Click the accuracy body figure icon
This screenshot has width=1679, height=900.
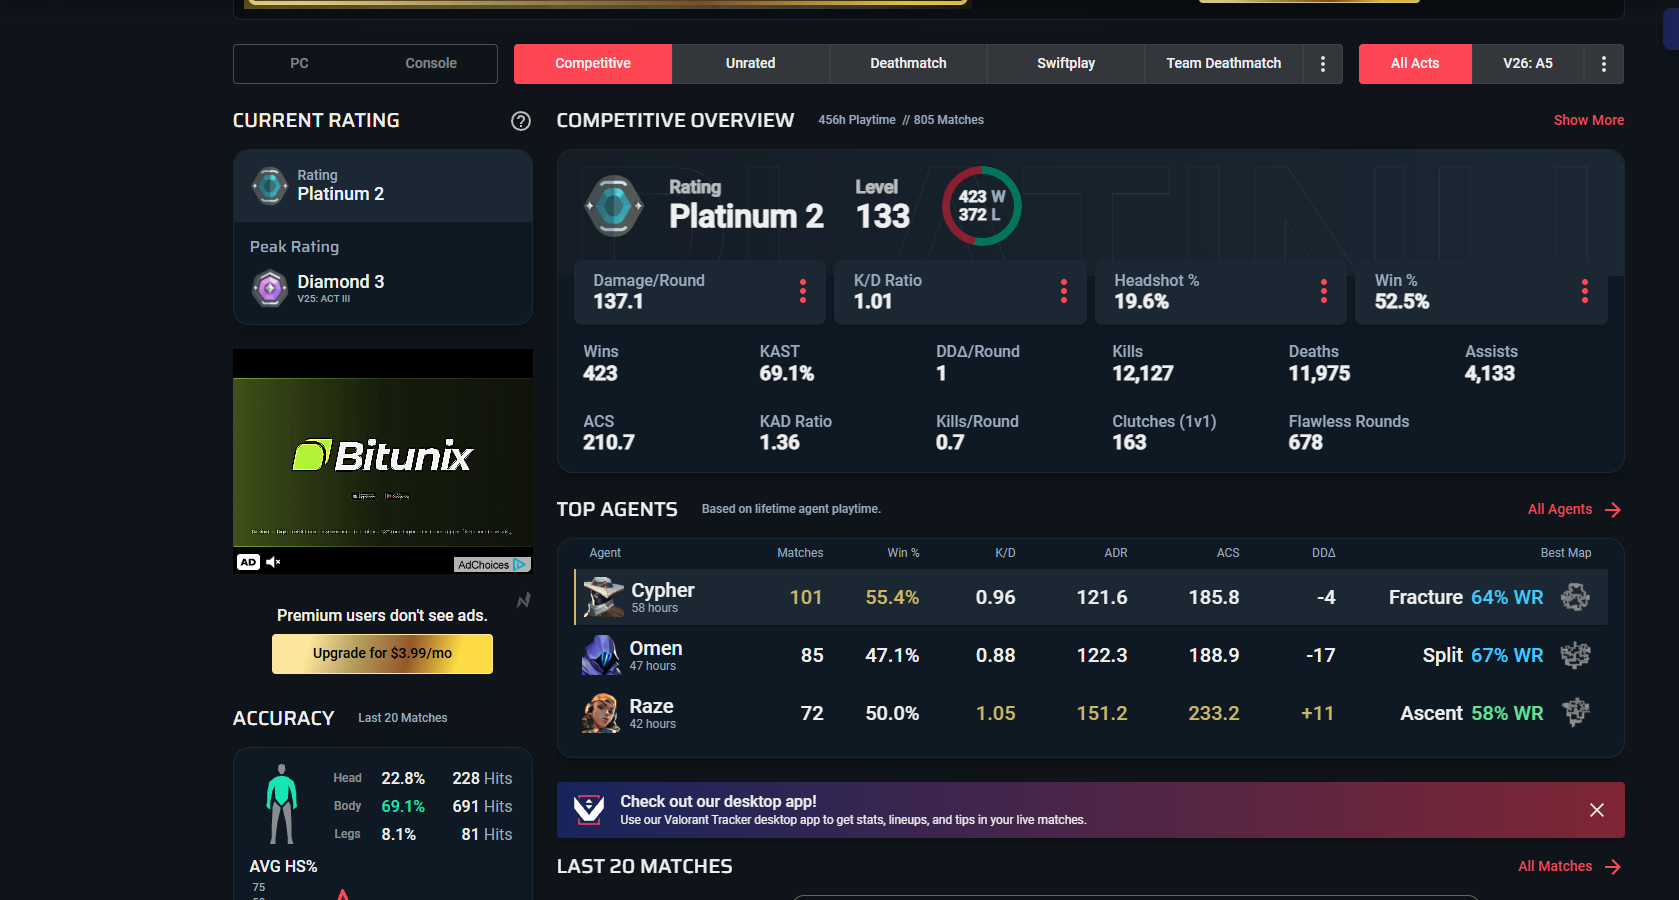(282, 804)
